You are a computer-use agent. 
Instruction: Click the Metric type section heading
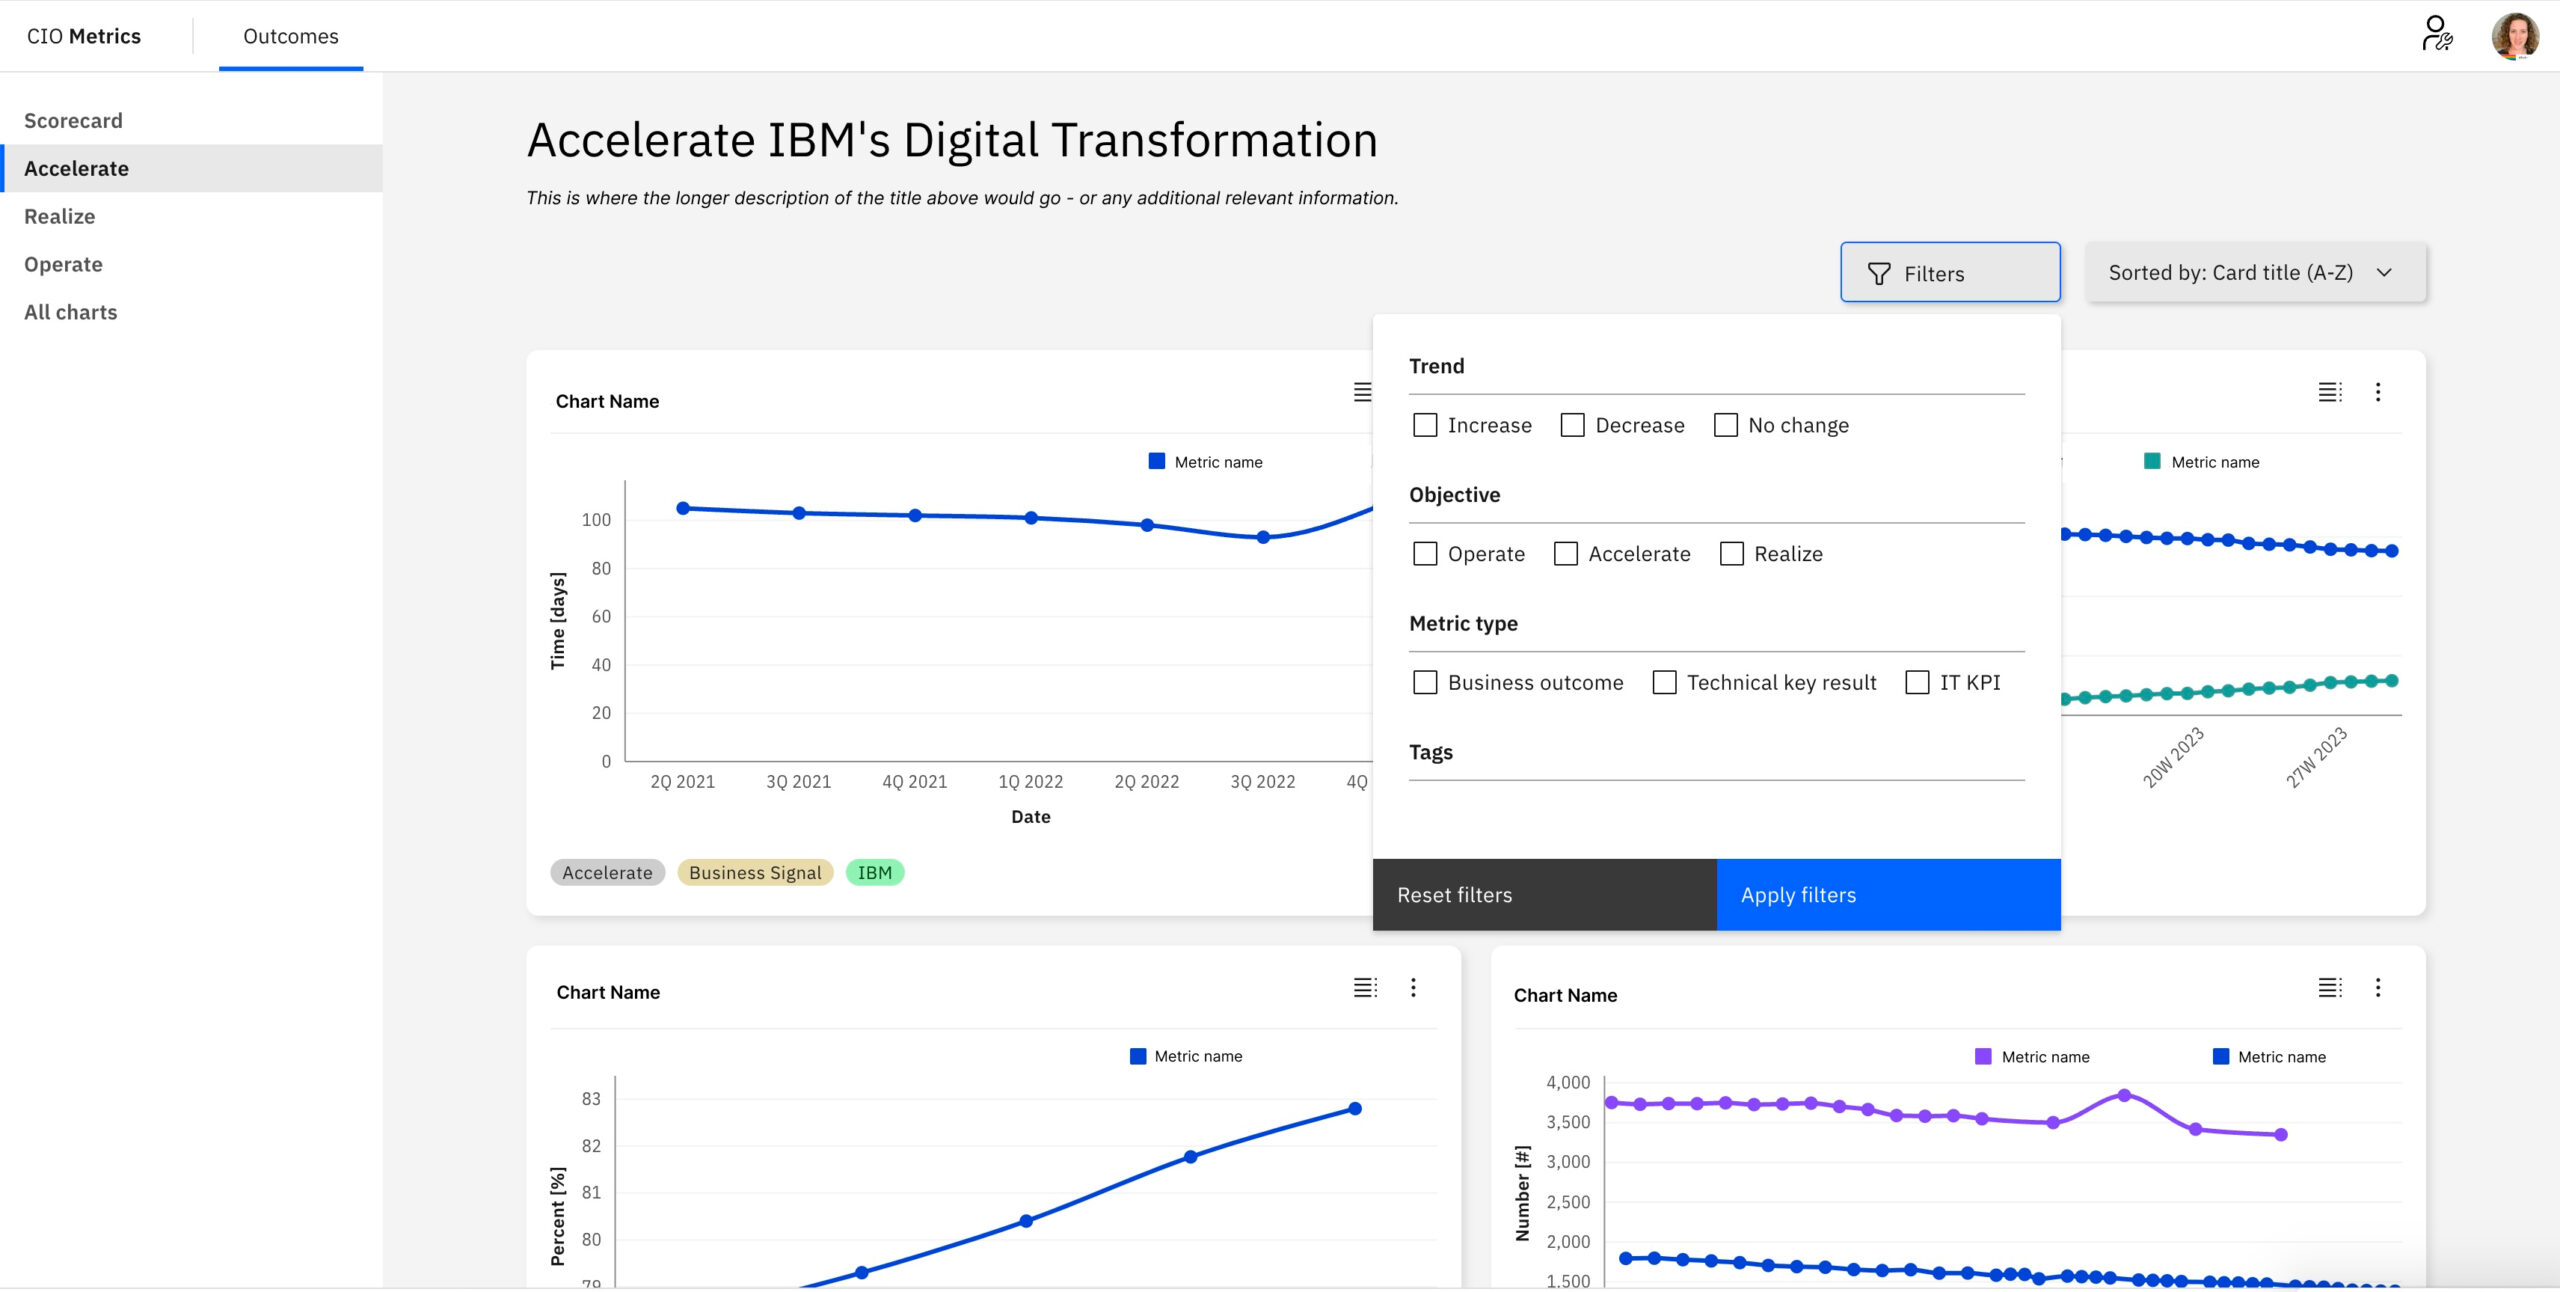pyautogui.click(x=1463, y=623)
